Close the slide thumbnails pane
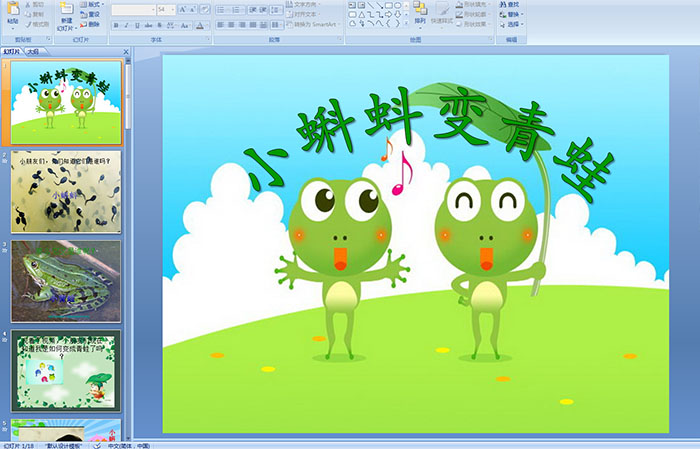This screenshot has width=700, height=449. (126, 52)
